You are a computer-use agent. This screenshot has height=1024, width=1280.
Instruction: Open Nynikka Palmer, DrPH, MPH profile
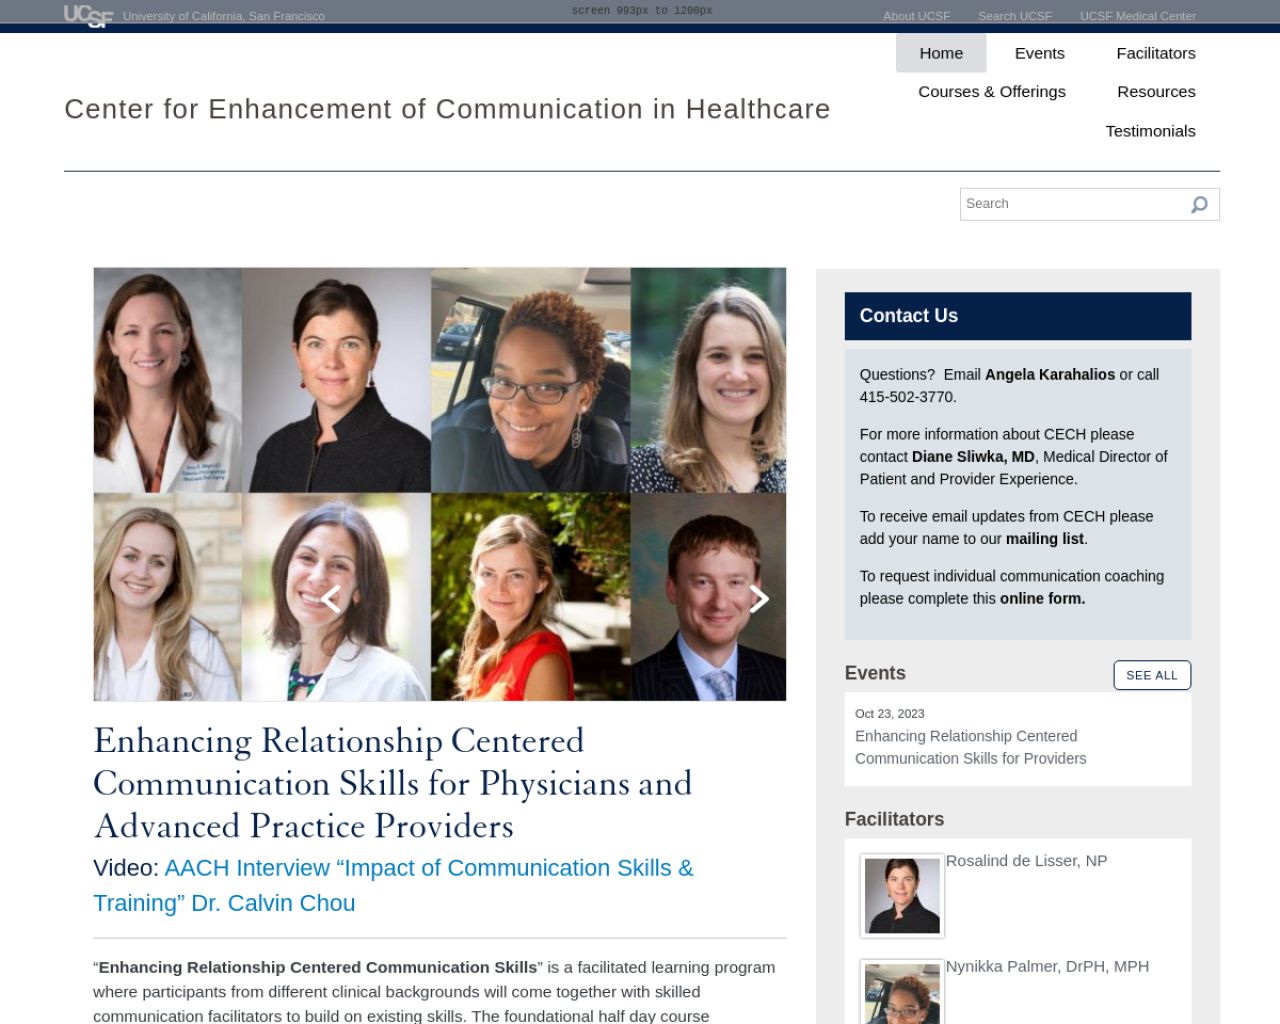1047,967
